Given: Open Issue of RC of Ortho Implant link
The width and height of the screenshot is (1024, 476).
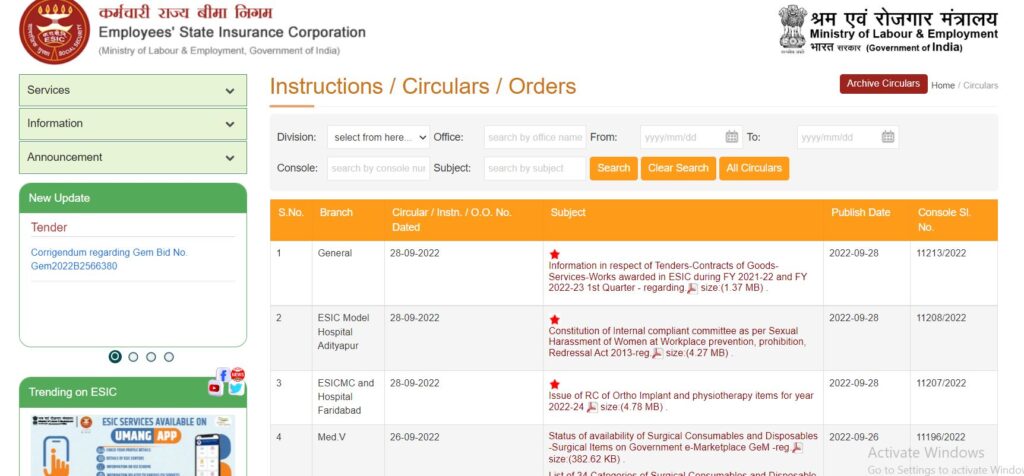Looking at the screenshot, I should (x=681, y=402).
